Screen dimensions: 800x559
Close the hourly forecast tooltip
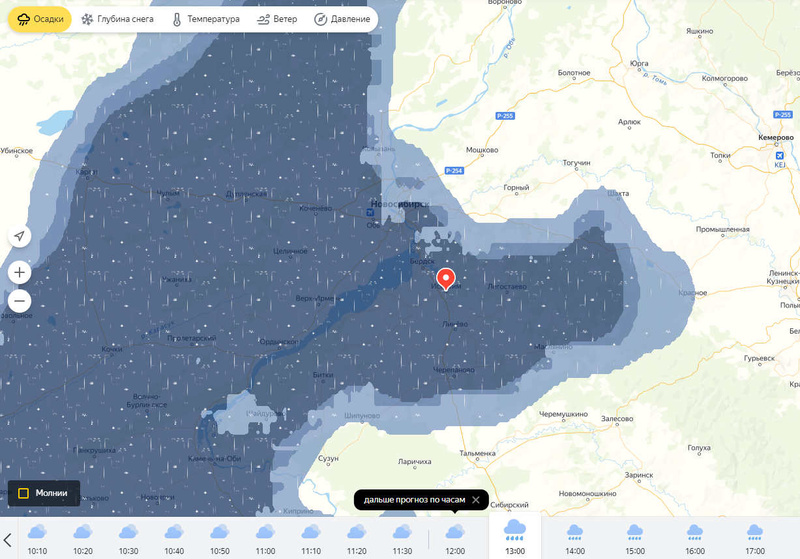[476, 499]
